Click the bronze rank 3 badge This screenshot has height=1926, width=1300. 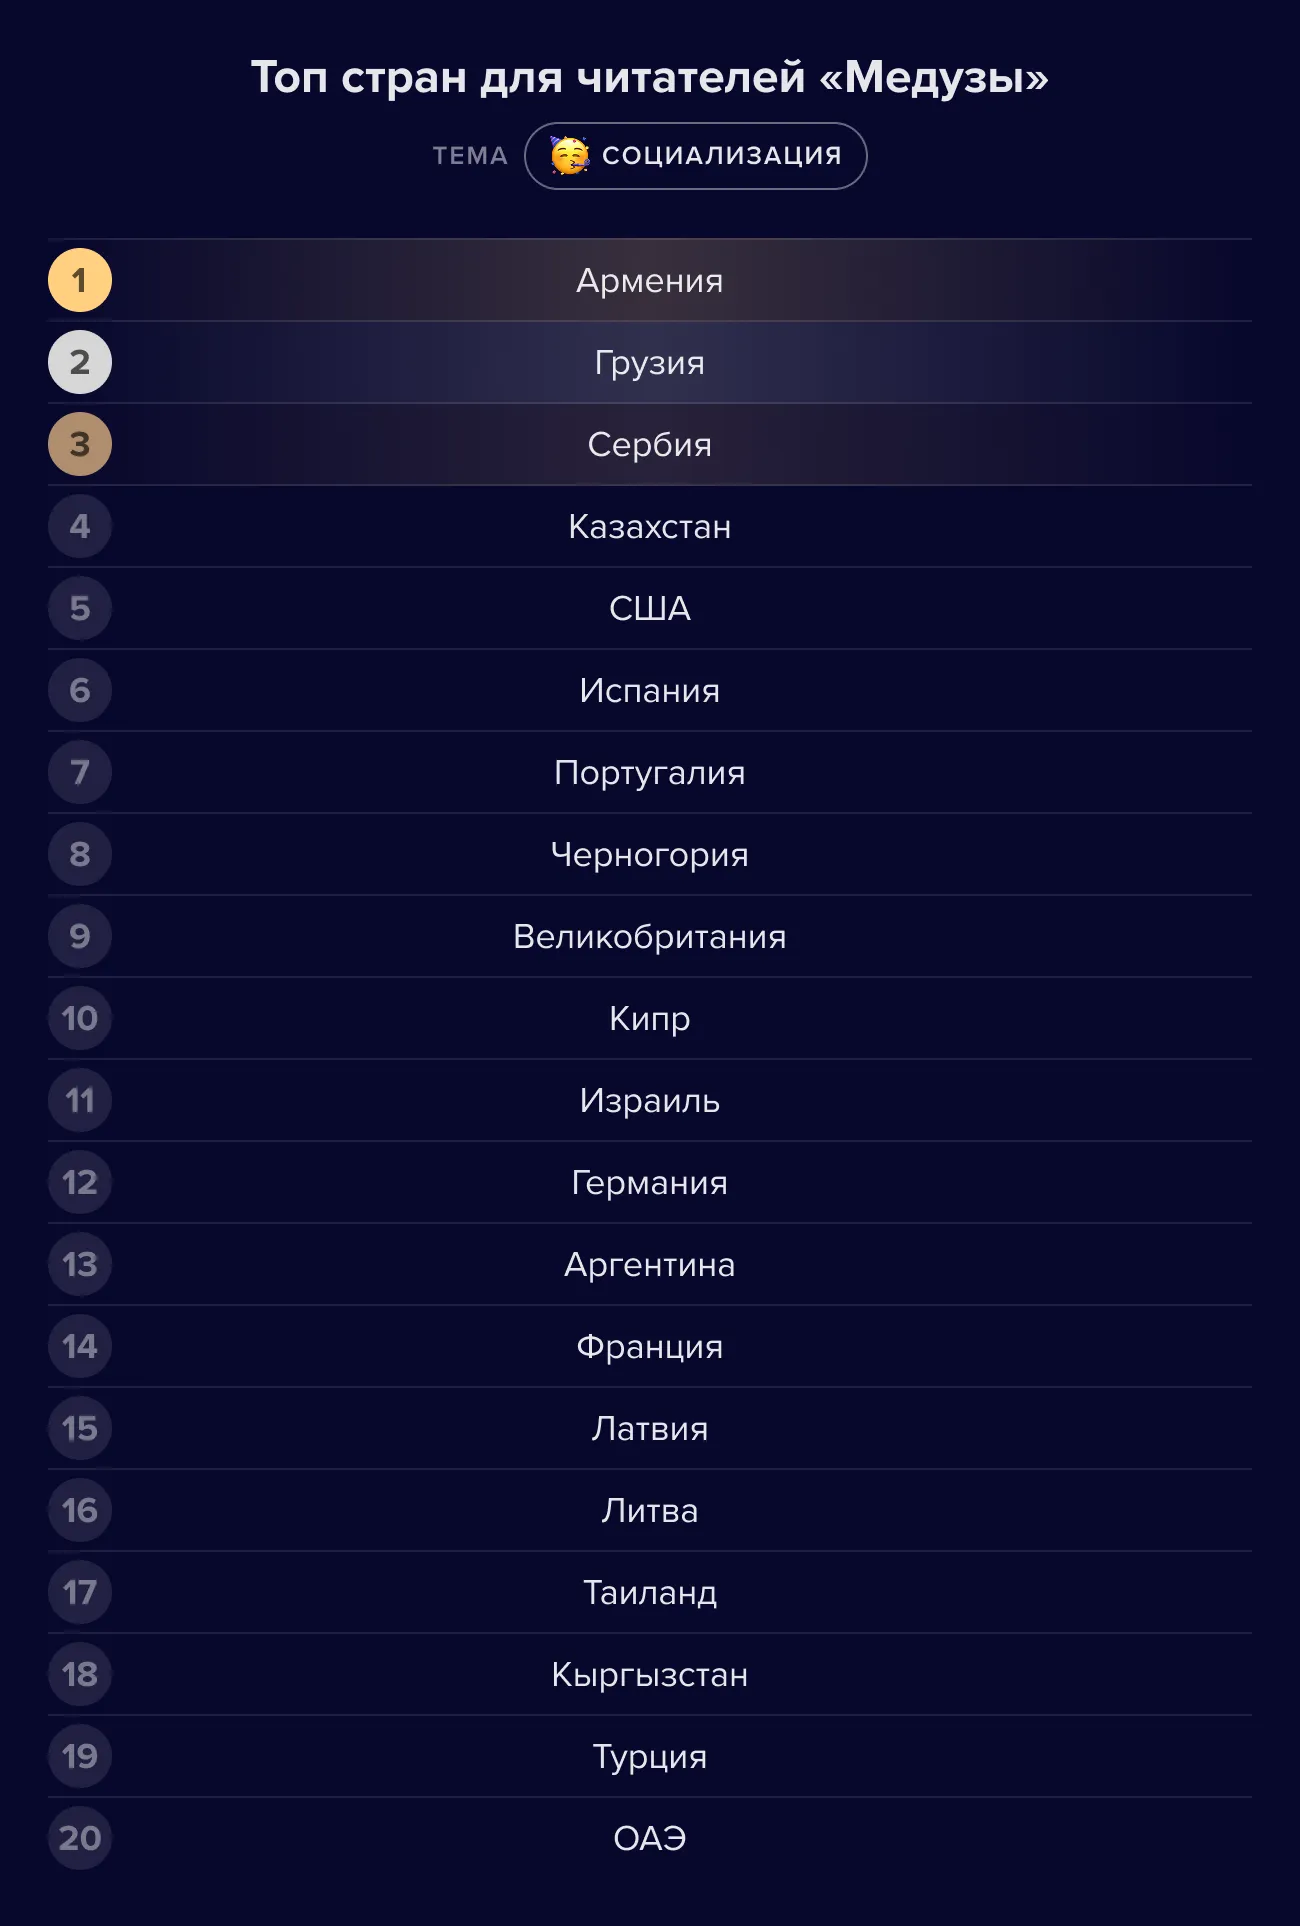pos(80,444)
